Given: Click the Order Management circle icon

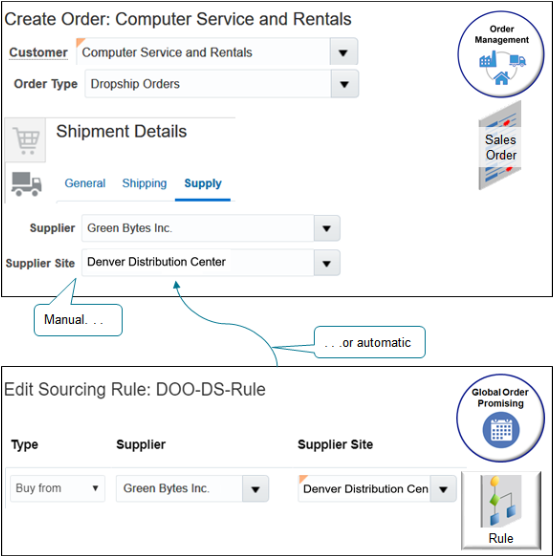Looking at the screenshot, I should pyautogui.click(x=501, y=54).
